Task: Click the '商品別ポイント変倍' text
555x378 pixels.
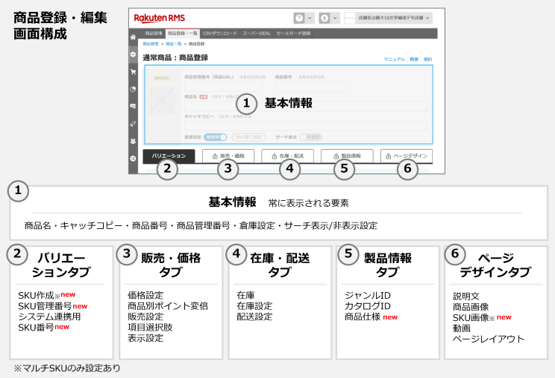Action: pyautogui.click(x=168, y=306)
